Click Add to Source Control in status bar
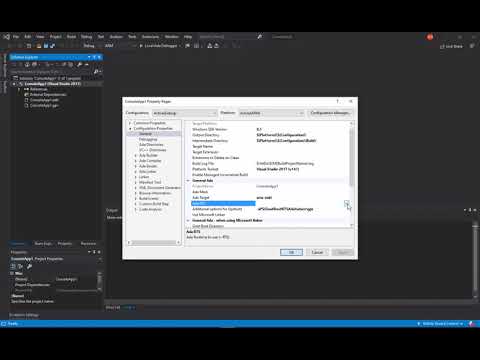 point(440,324)
